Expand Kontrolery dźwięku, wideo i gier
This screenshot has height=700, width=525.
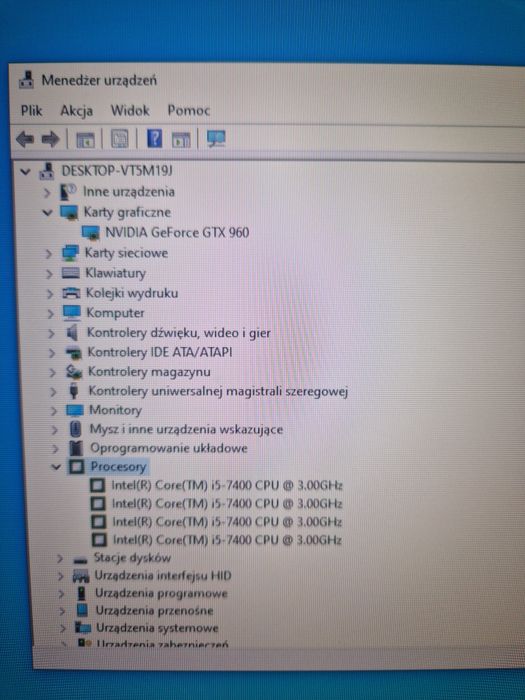51,333
